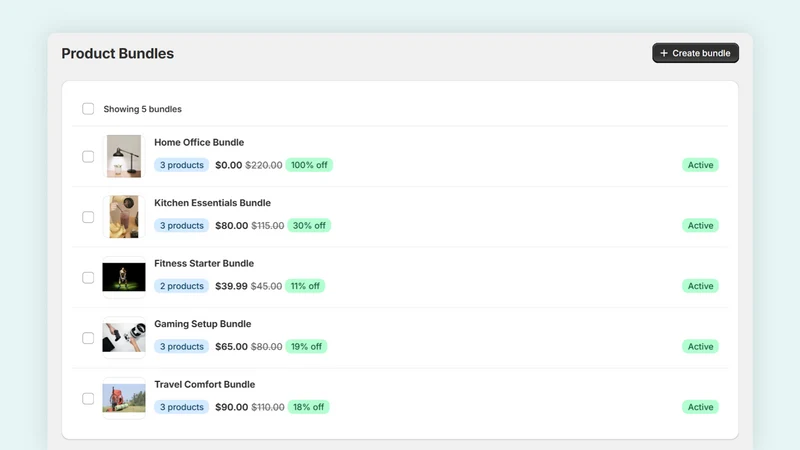Open the Fitness Starter Bundle thumbnail
The width and height of the screenshot is (800, 450).
tap(124, 277)
